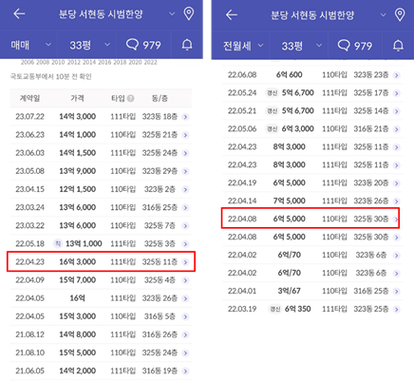The image size is (414, 383).
Task: Select the 15억 7,000 price entry
Action: pyautogui.click(x=77, y=280)
